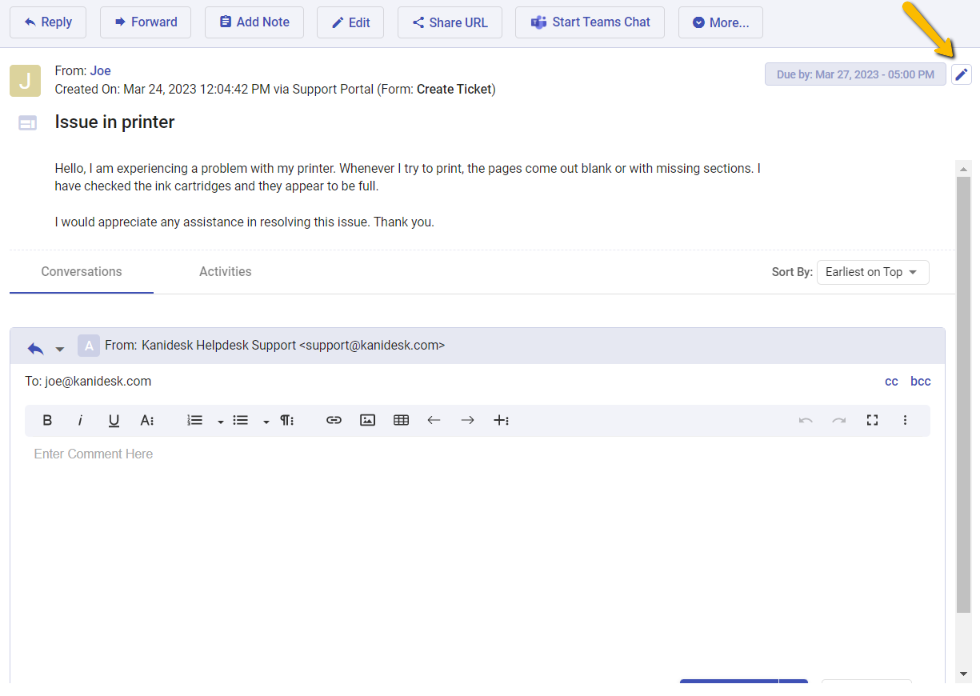Image resolution: width=980 pixels, height=696 pixels.
Task: Click the Reply button
Action: click(48, 22)
